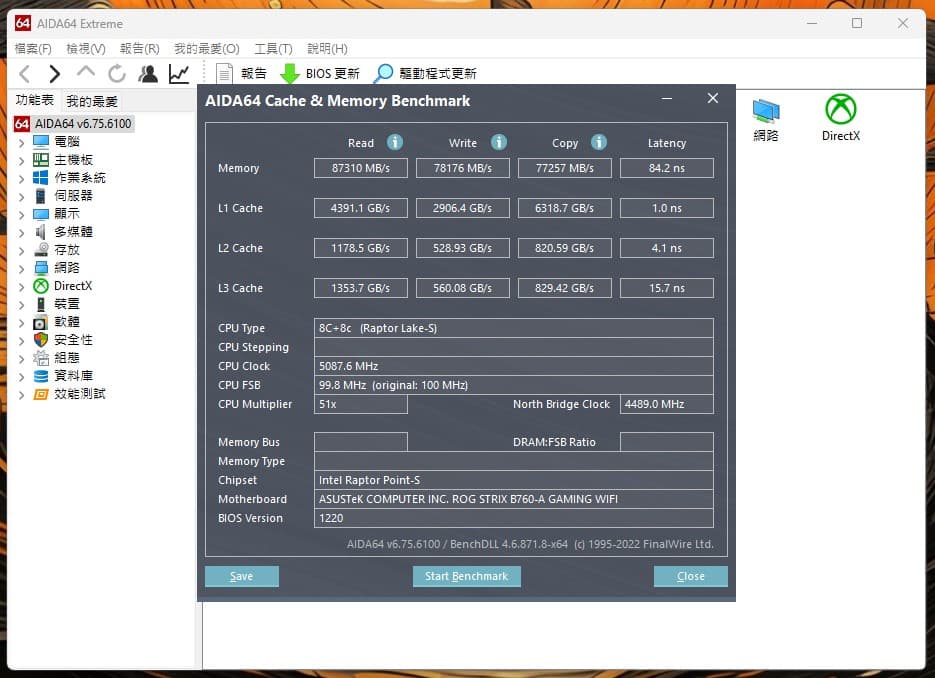Expand the 效能測試 tree node

[x=21, y=395]
